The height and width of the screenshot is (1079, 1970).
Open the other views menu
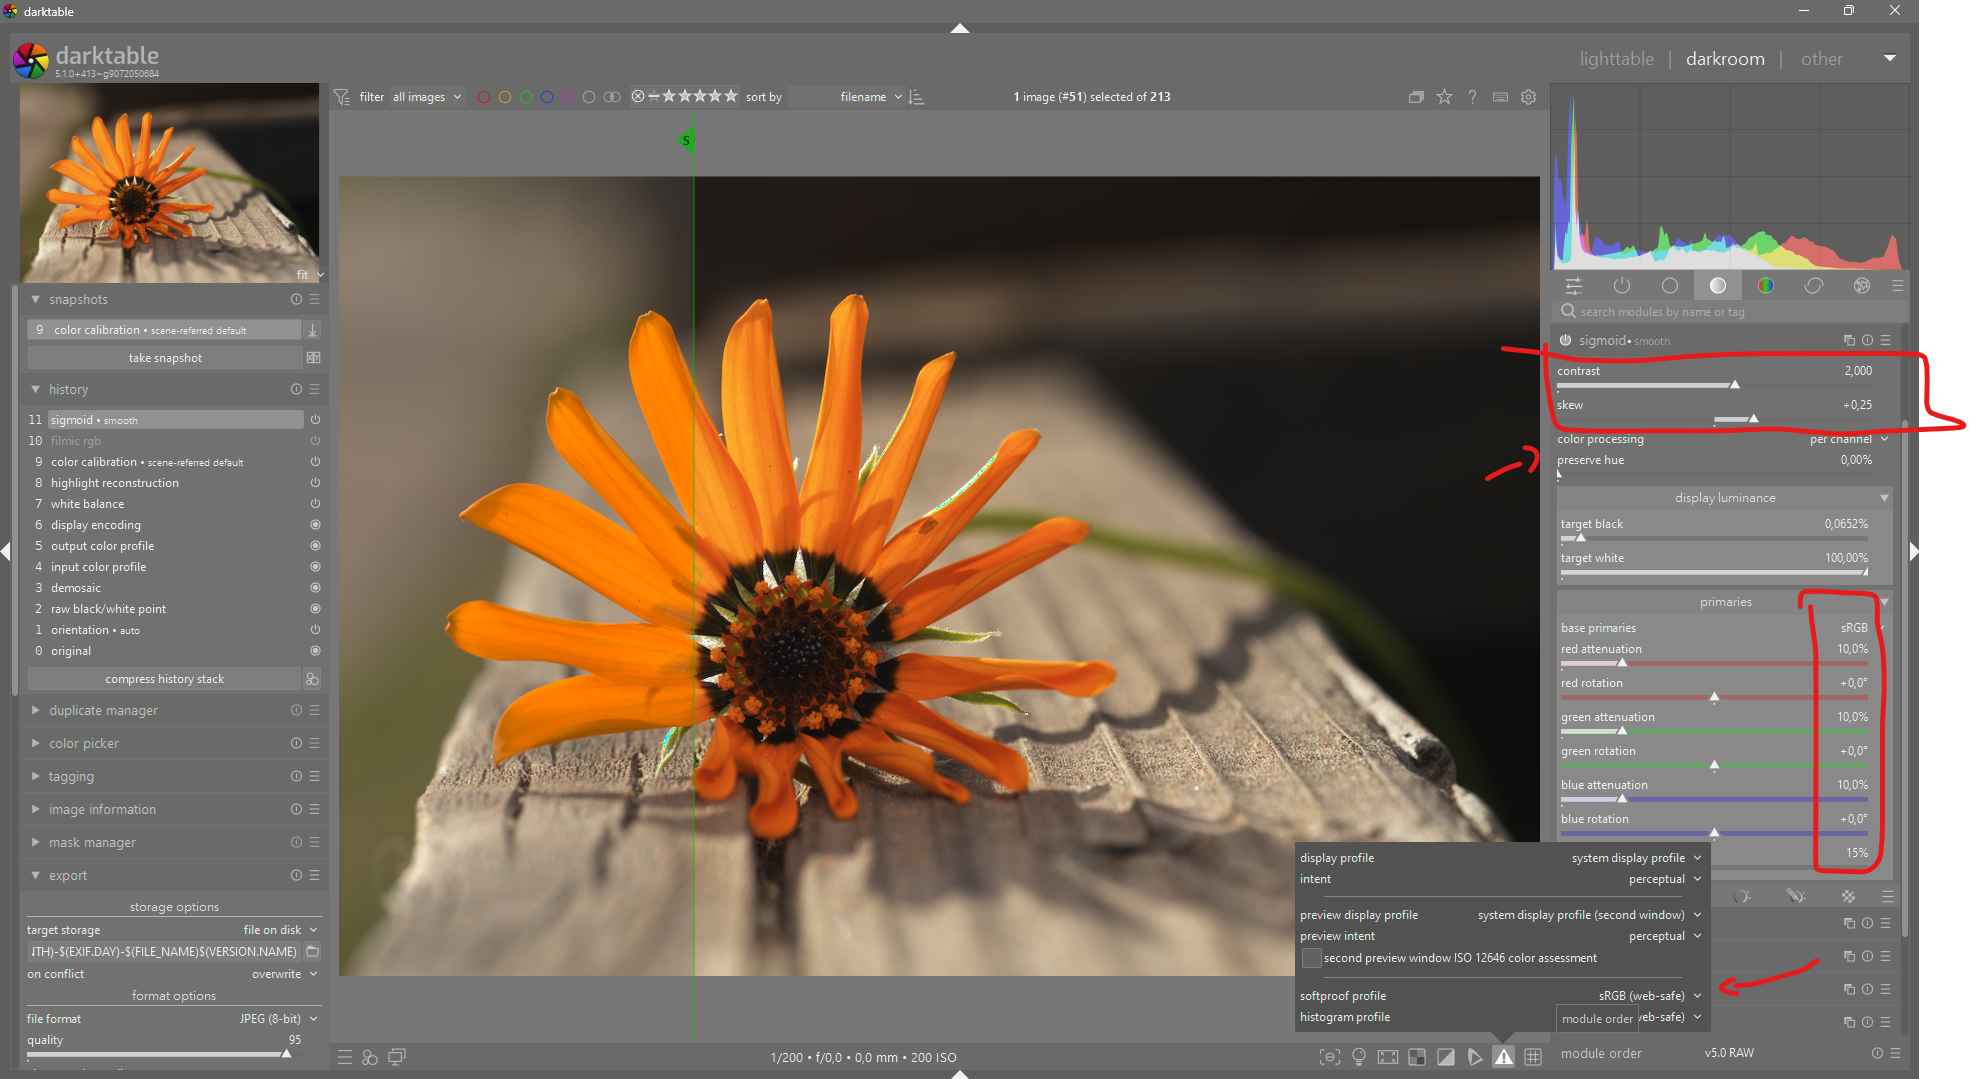point(1821,59)
